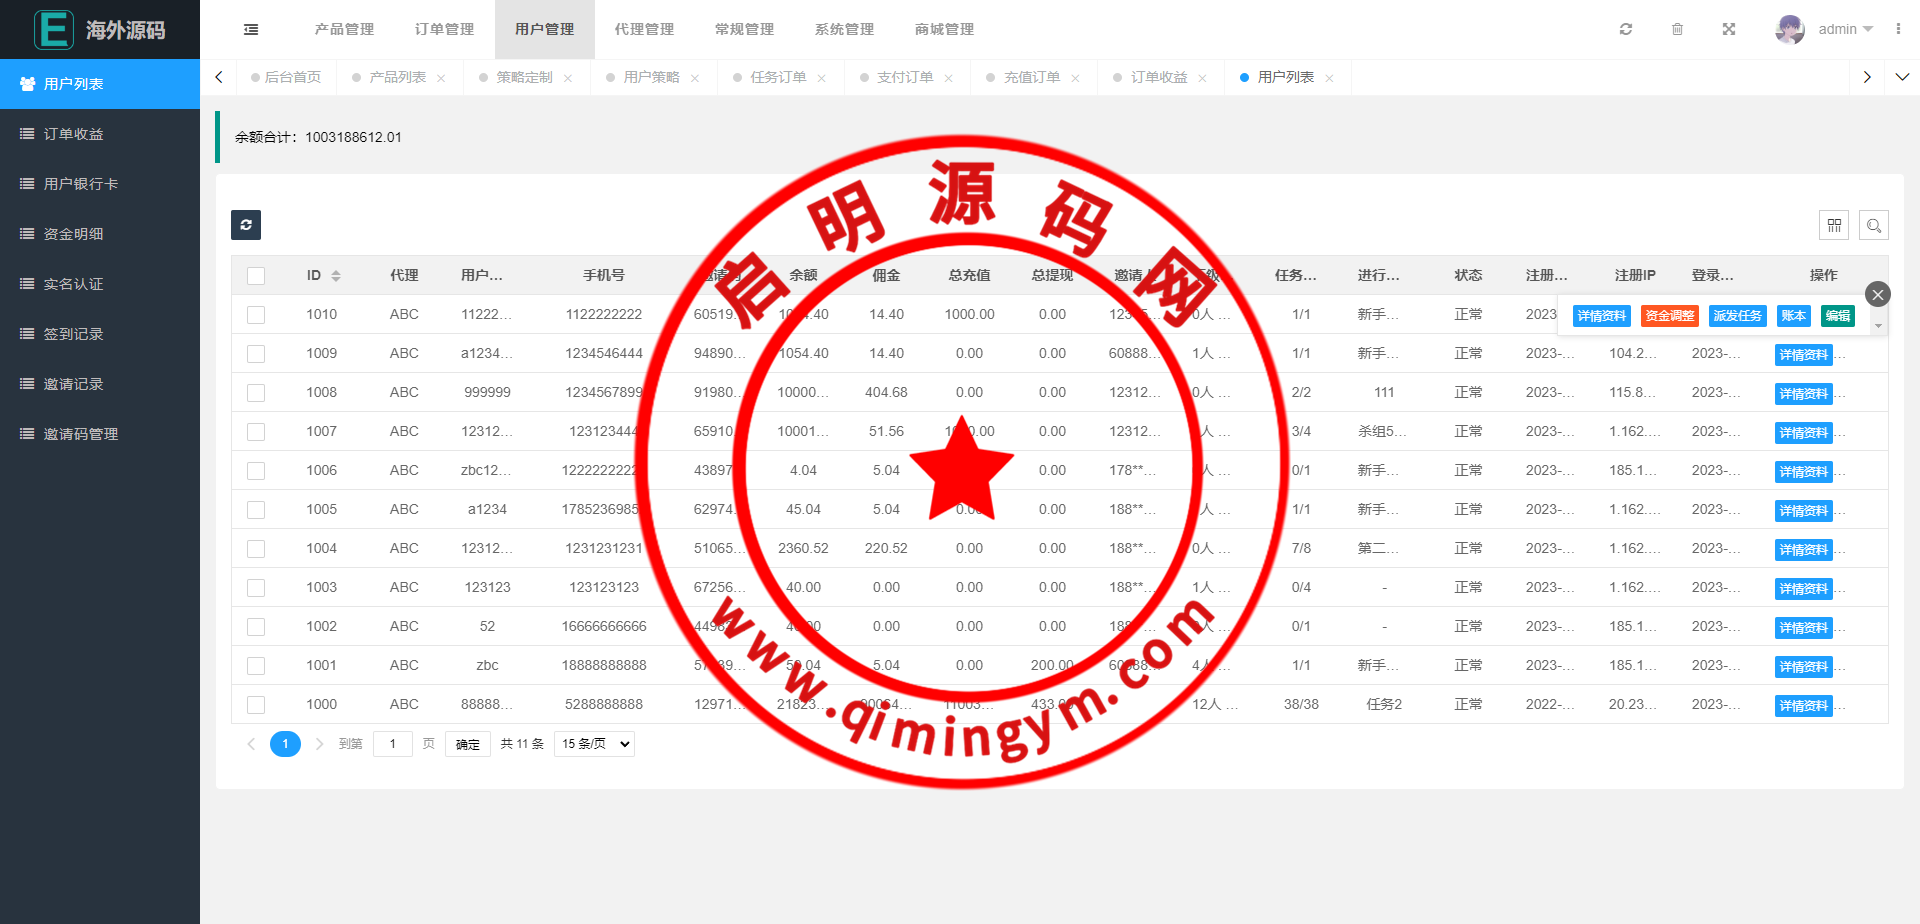Expand the tab list chevron dropdown
This screenshot has height=924, width=1920.
[x=1902, y=77]
